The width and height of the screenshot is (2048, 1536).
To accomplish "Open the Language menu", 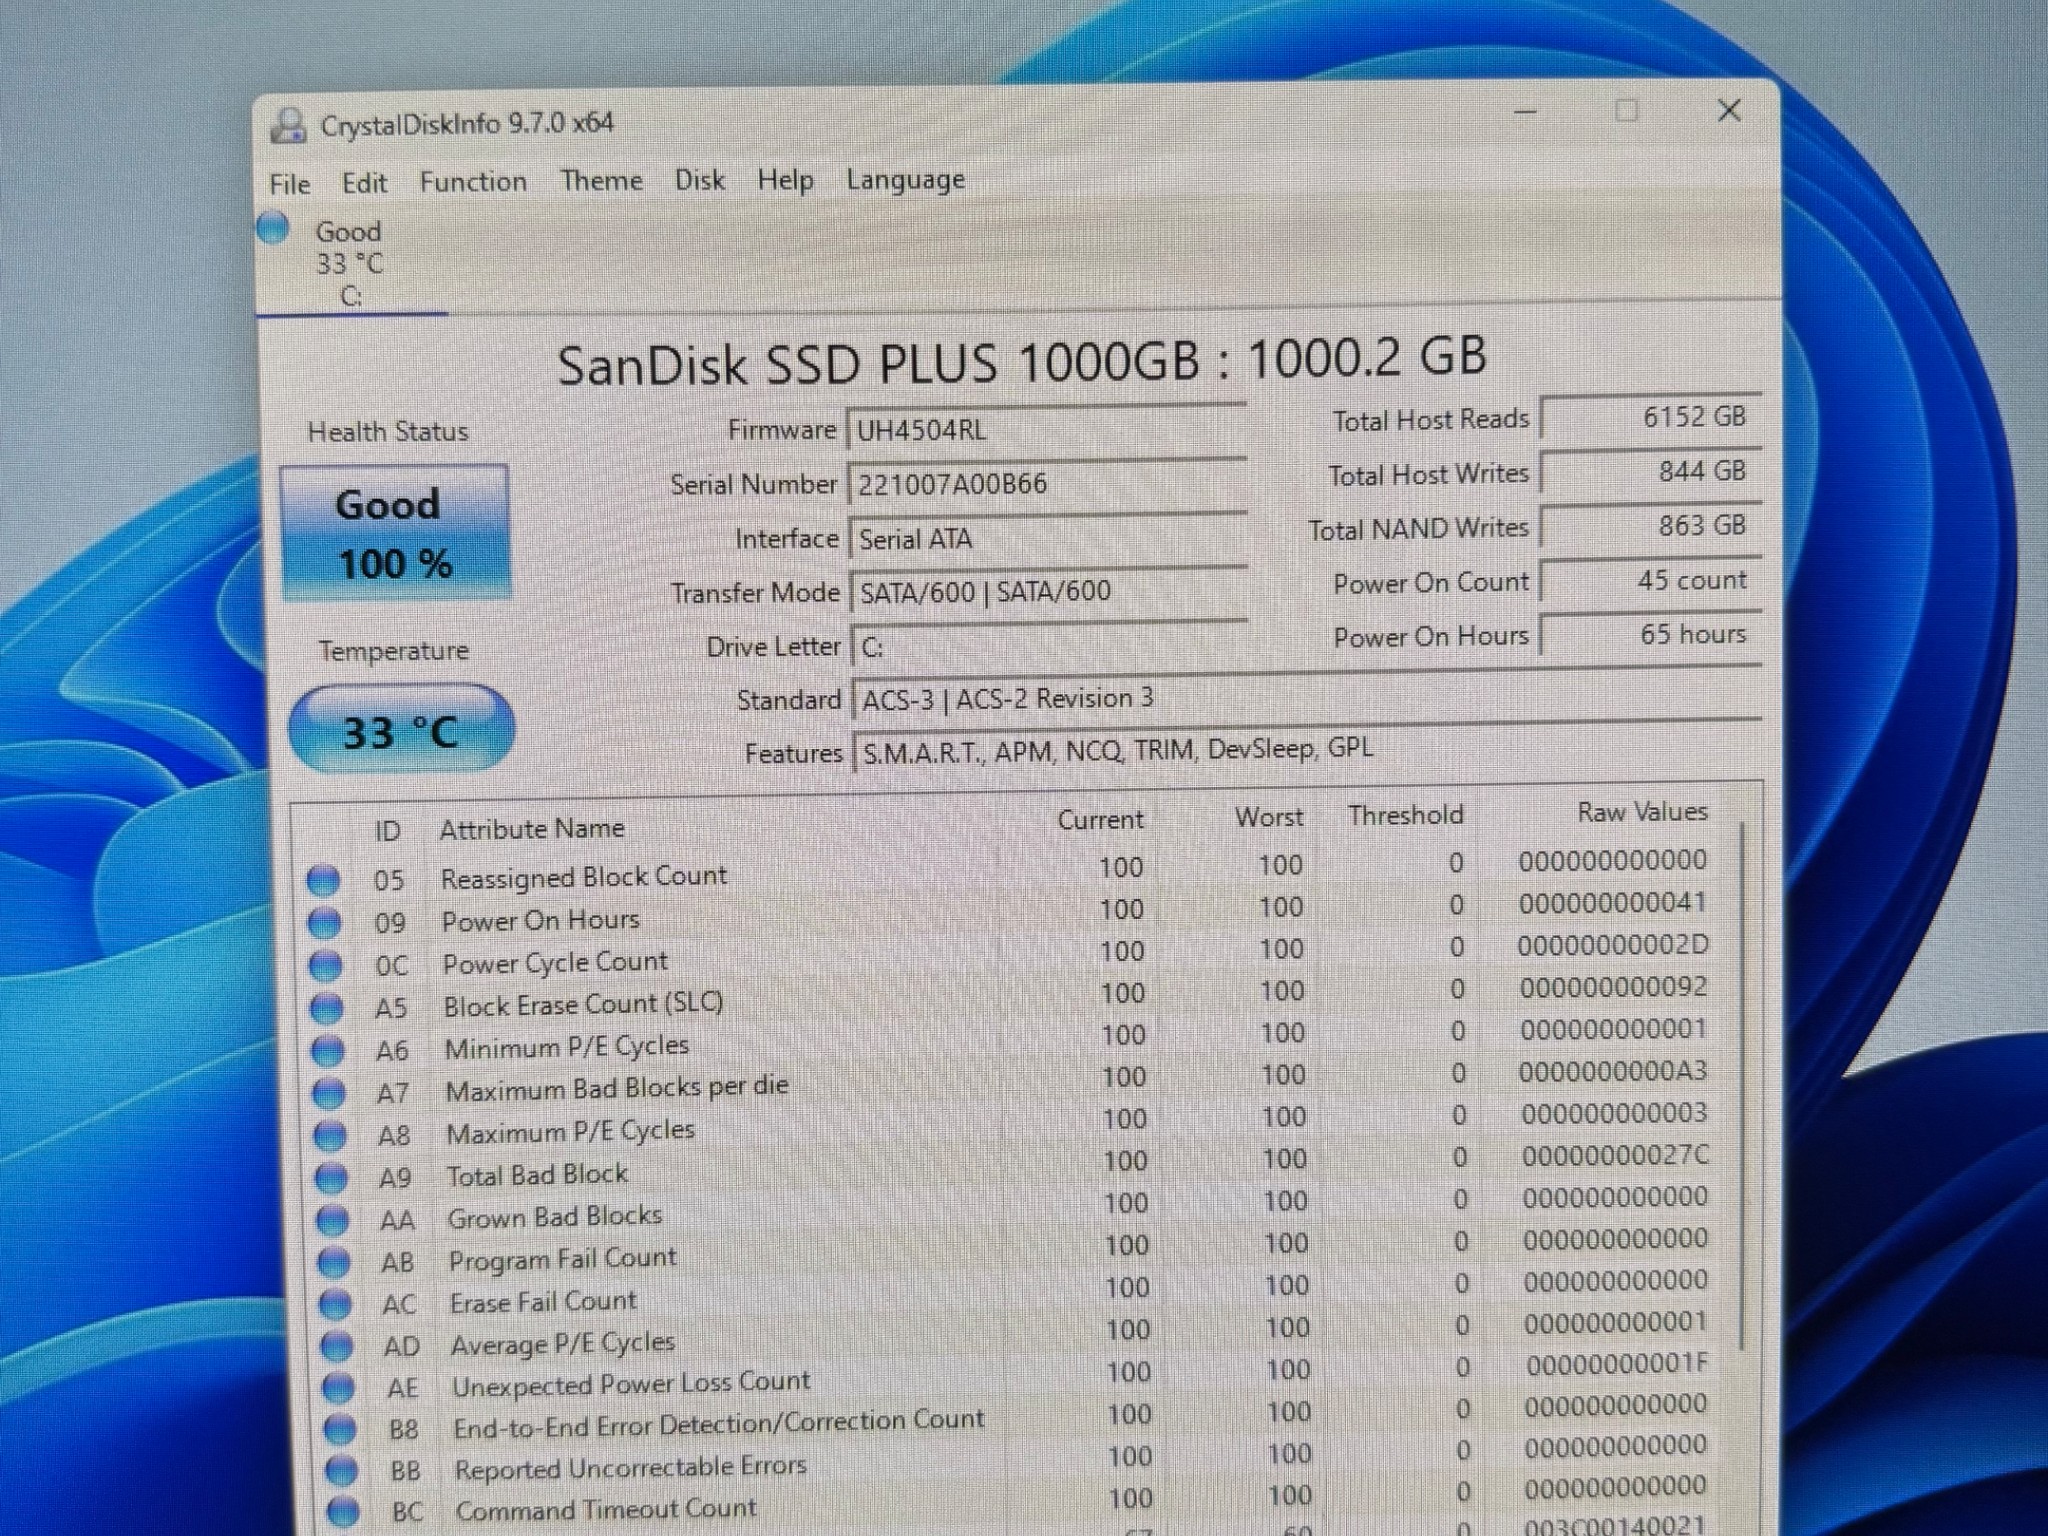I will coord(903,180).
